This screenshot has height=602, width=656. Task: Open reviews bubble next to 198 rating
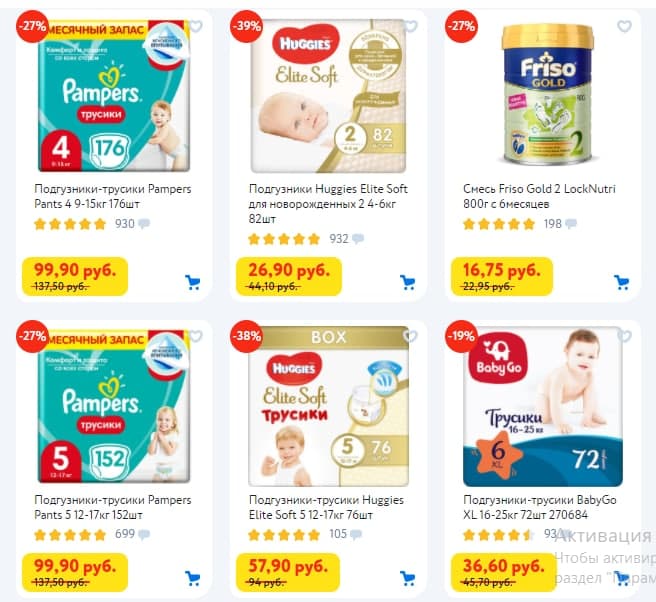(x=571, y=223)
